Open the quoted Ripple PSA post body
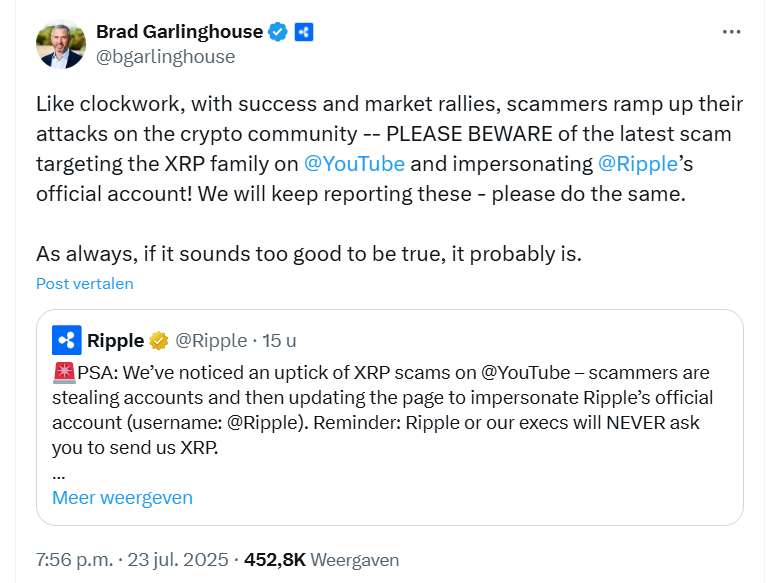 [390, 410]
